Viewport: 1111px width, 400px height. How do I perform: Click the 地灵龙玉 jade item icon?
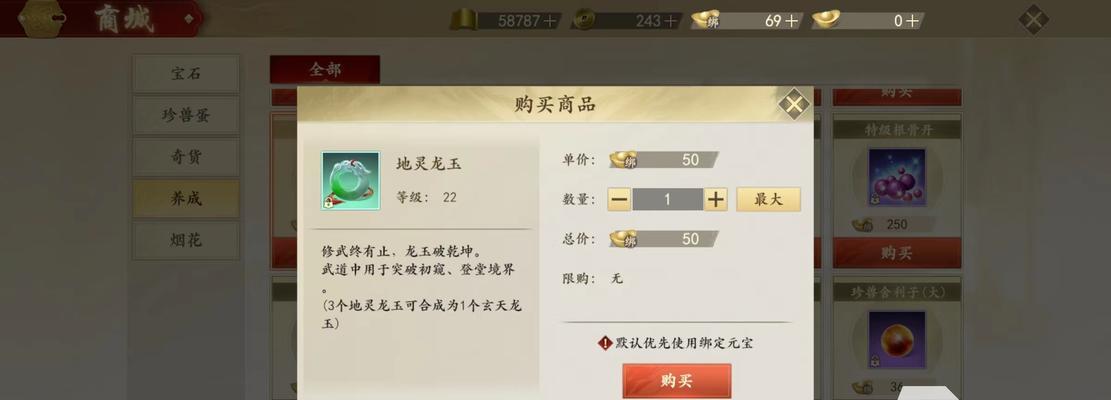point(351,181)
